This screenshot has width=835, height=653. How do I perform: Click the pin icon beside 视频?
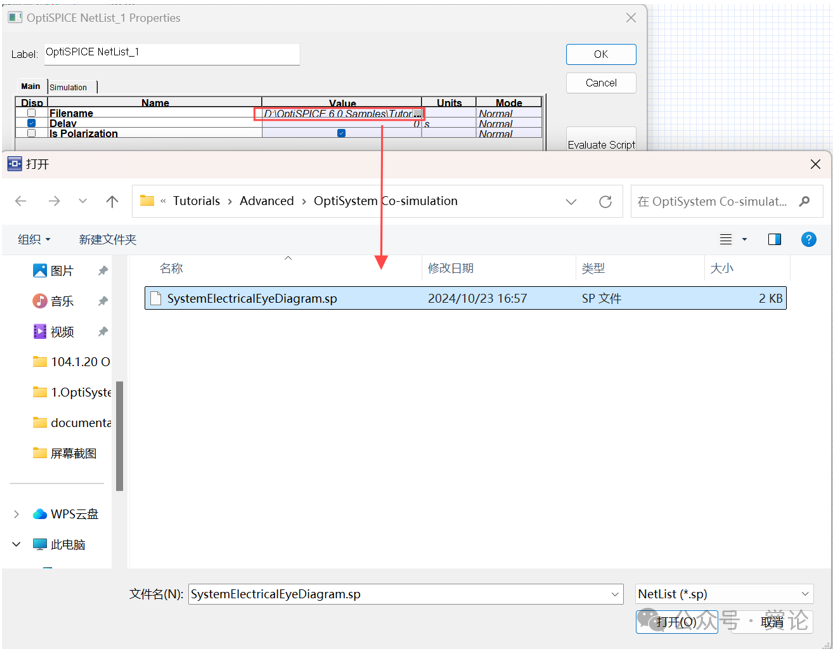coord(103,332)
